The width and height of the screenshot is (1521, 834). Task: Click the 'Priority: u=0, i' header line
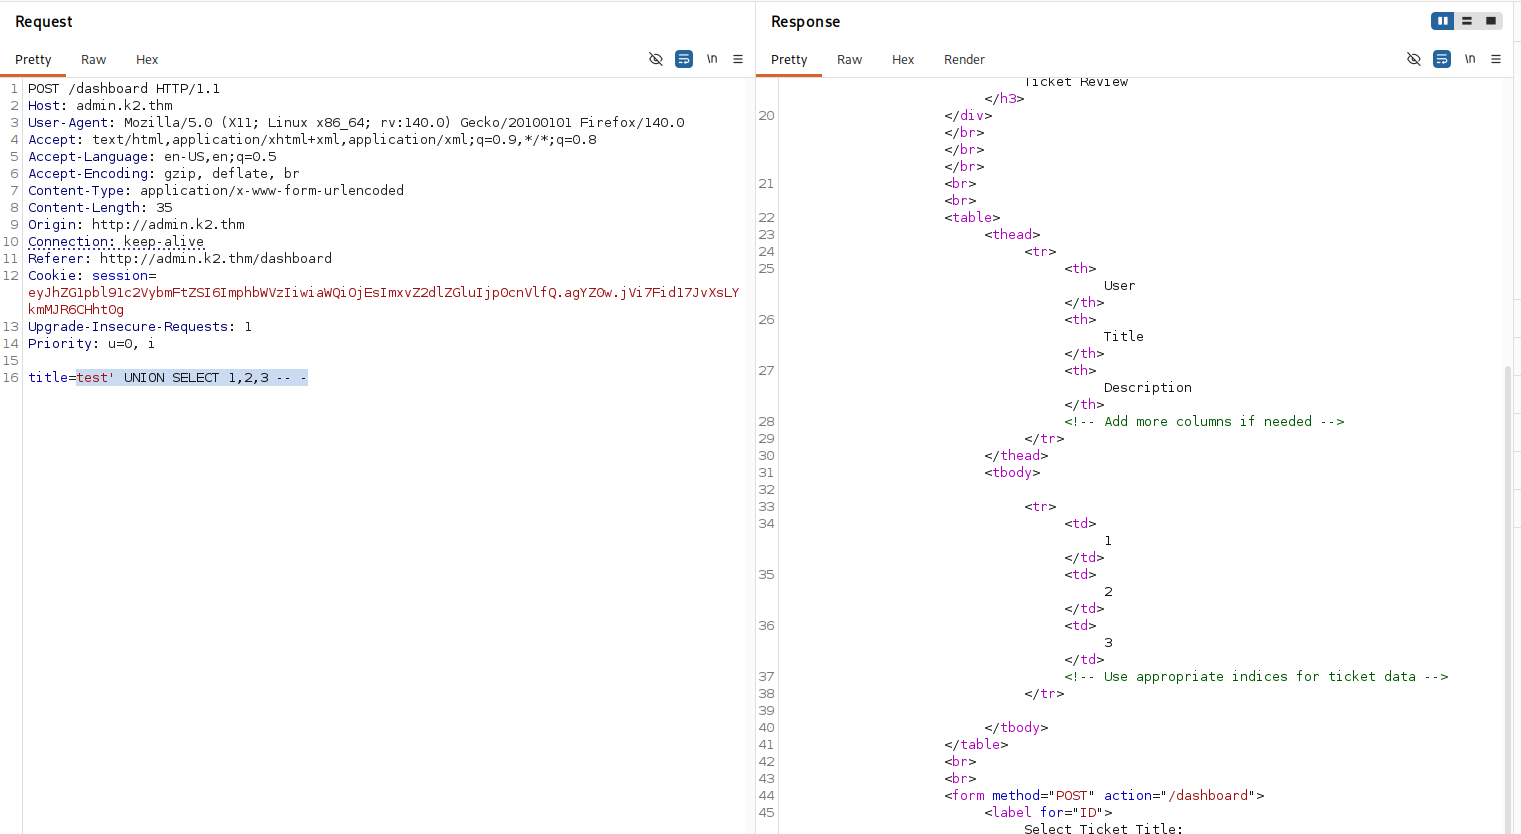click(x=92, y=343)
